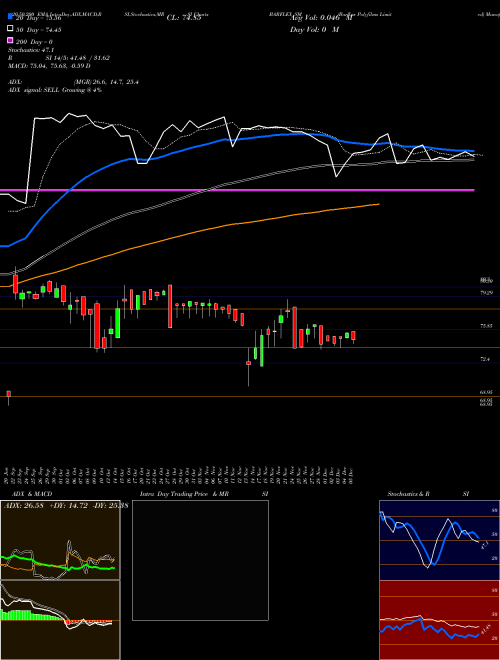This screenshot has width=500, height=660.
Task: Click the 'Stochastics & R' panel title
Action: coord(409,494)
